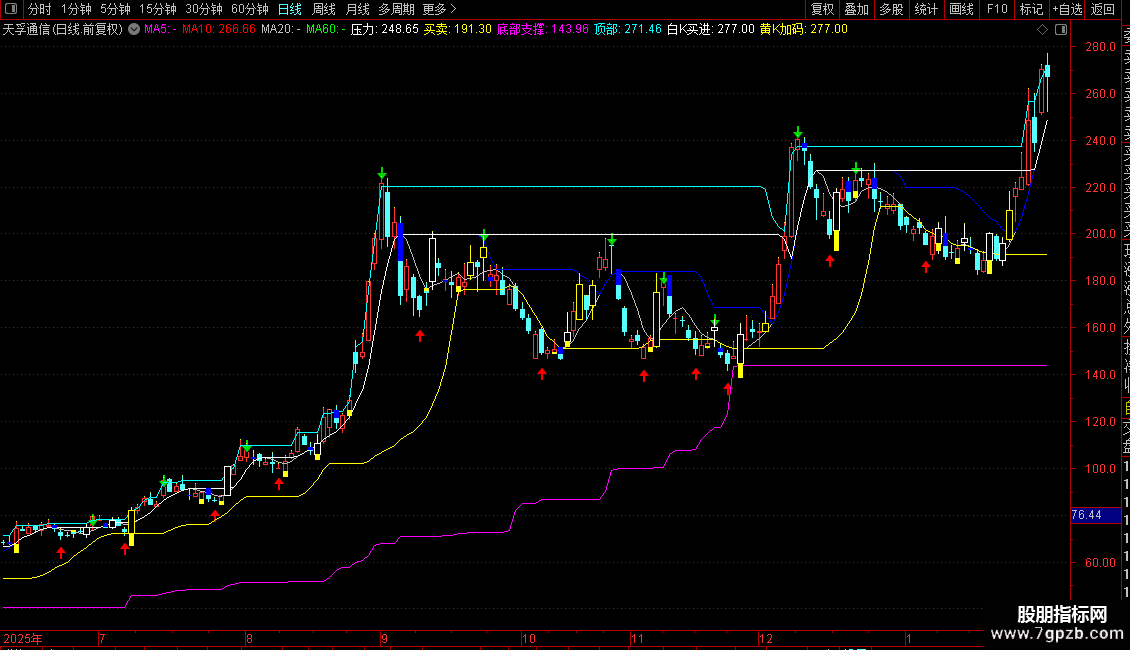
Task: Switch to 30分钟 period
Action: click(x=204, y=9)
